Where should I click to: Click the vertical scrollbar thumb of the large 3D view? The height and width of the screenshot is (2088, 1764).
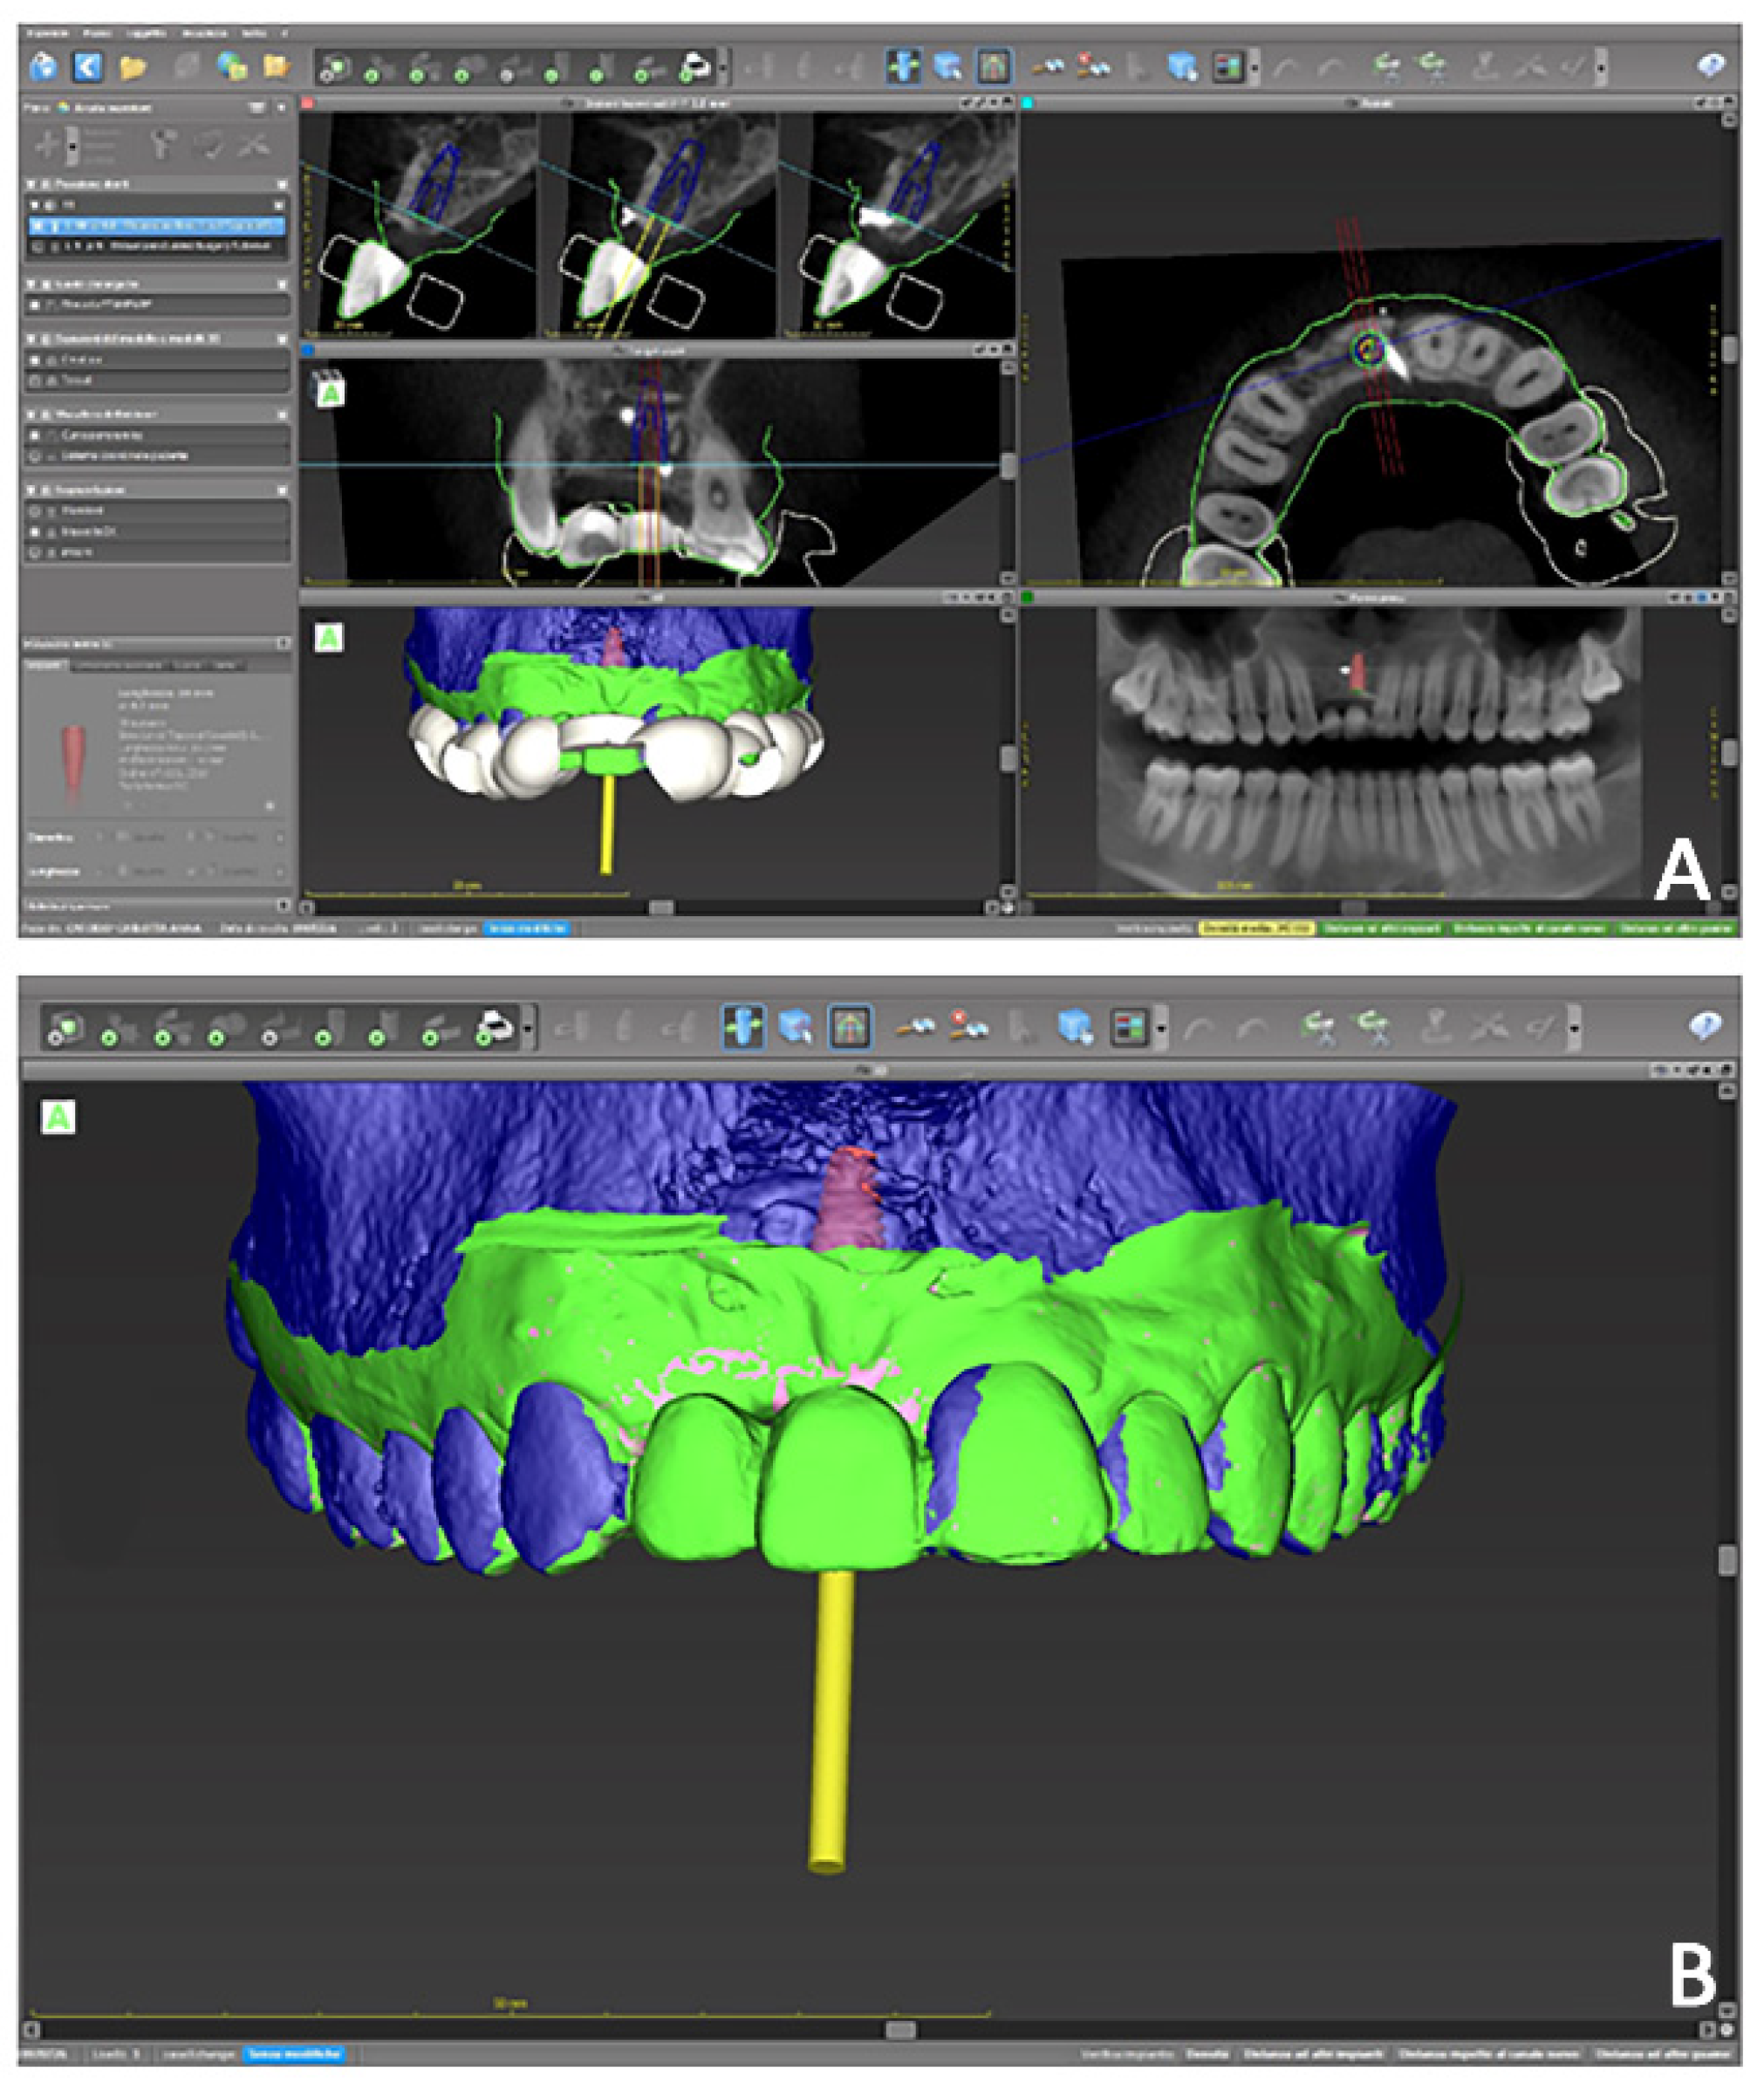tap(1728, 1560)
